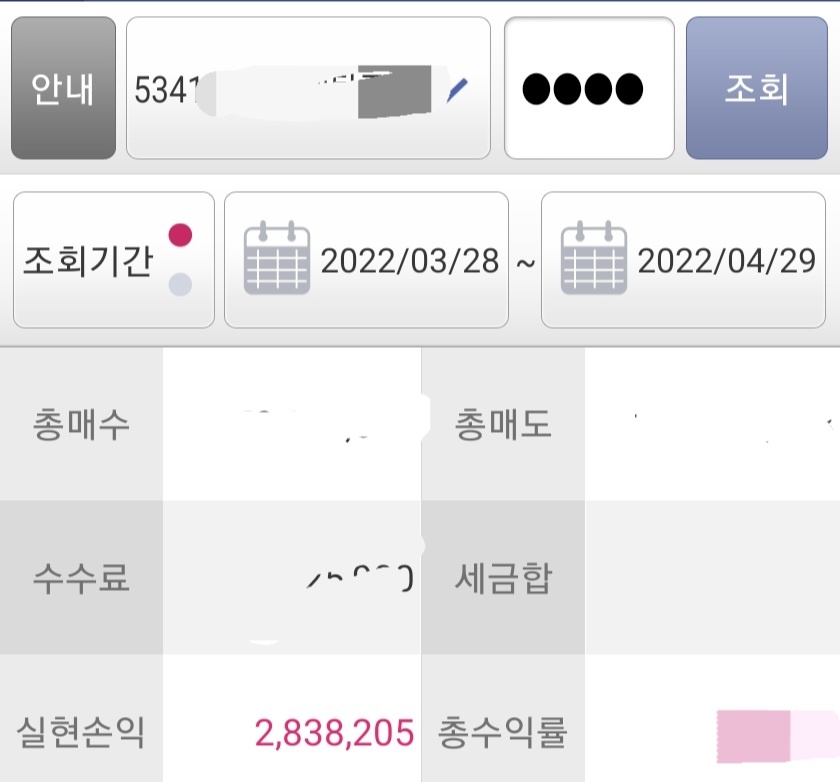Click the 실현손익 label cell

[81, 733]
